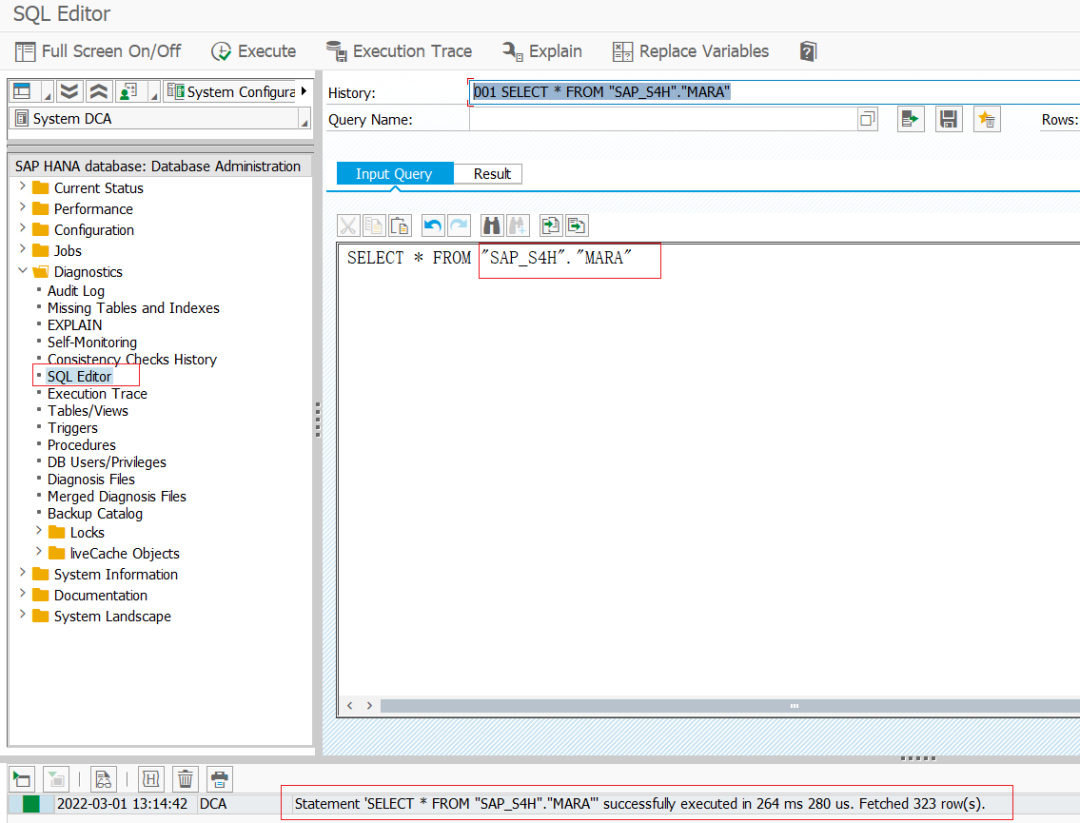Open Missing Tables and Indexes
The height and width of the screenshot is (823, 1080).
pos(133,308)
